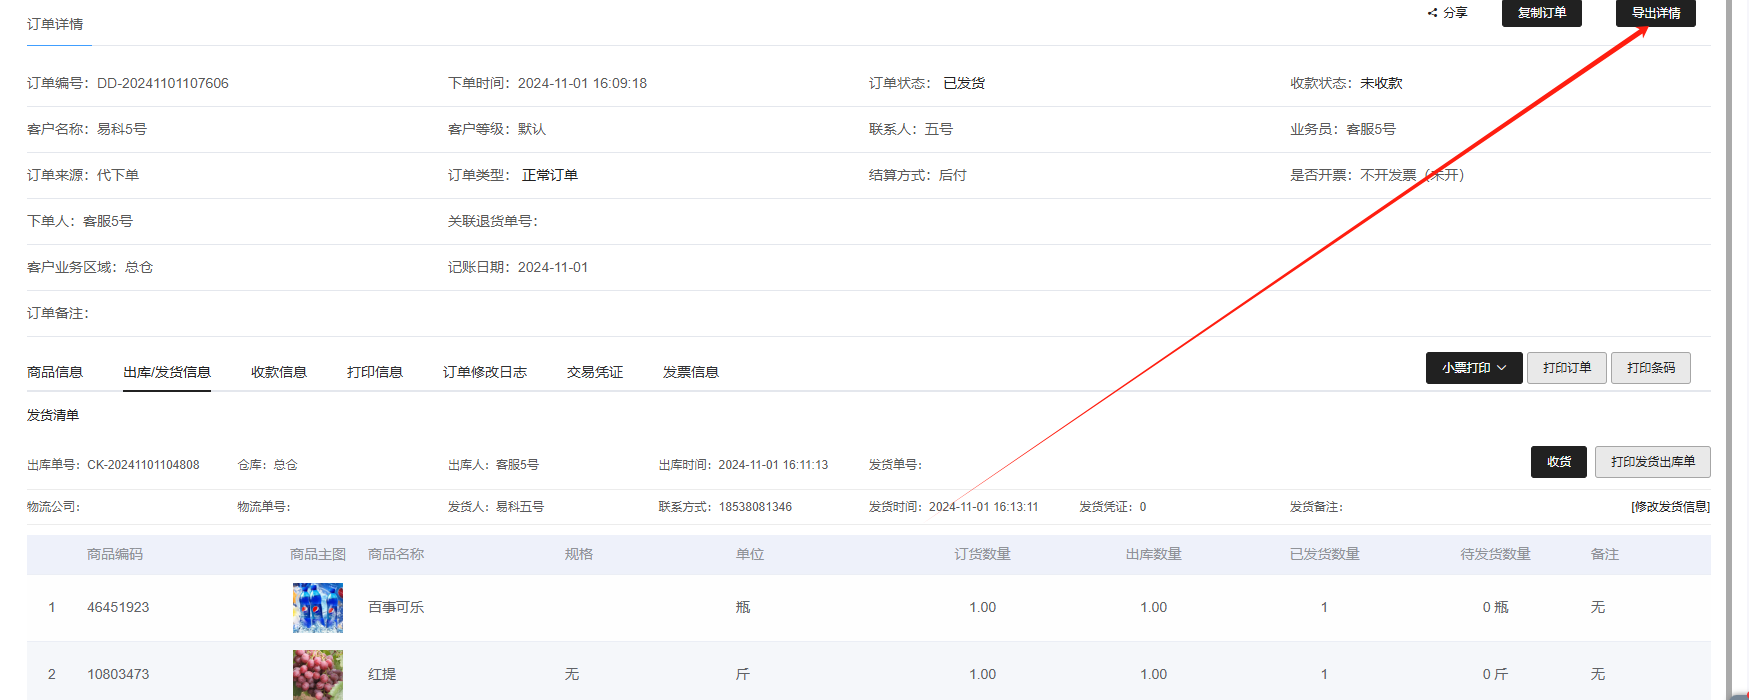Click the 打印发货出库单 button
This screenshot has height=700, width=1749.
coord(1652,462)
